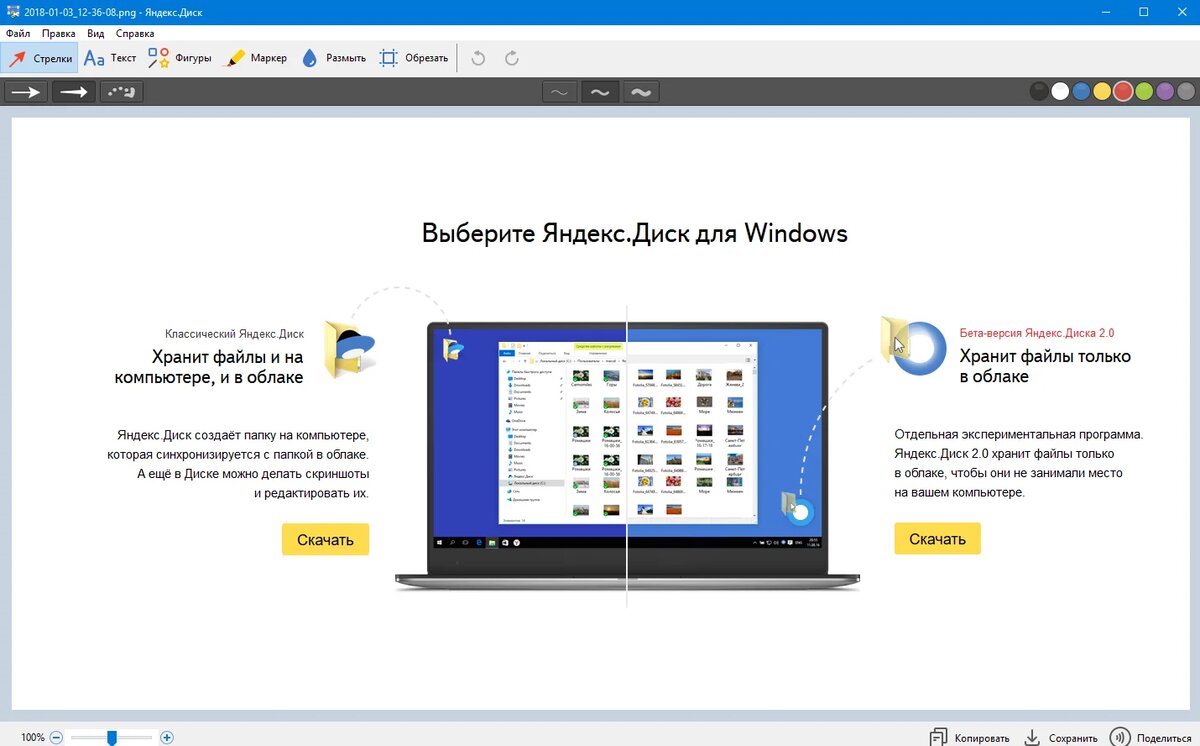Open the Файл menu

17,33
